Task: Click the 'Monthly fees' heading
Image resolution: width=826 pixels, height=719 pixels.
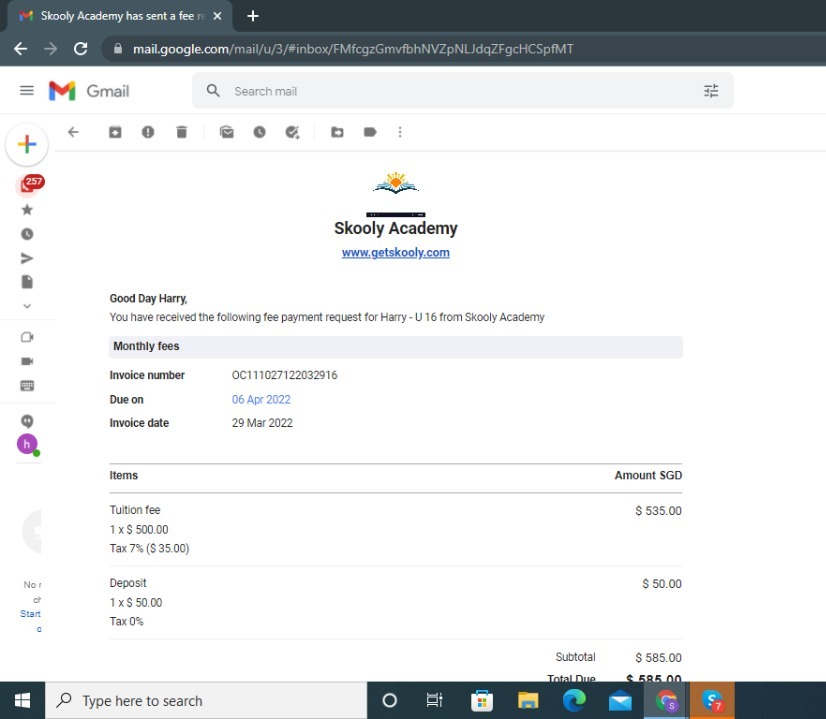Action: pyautogui.click(x=146, y=347)
